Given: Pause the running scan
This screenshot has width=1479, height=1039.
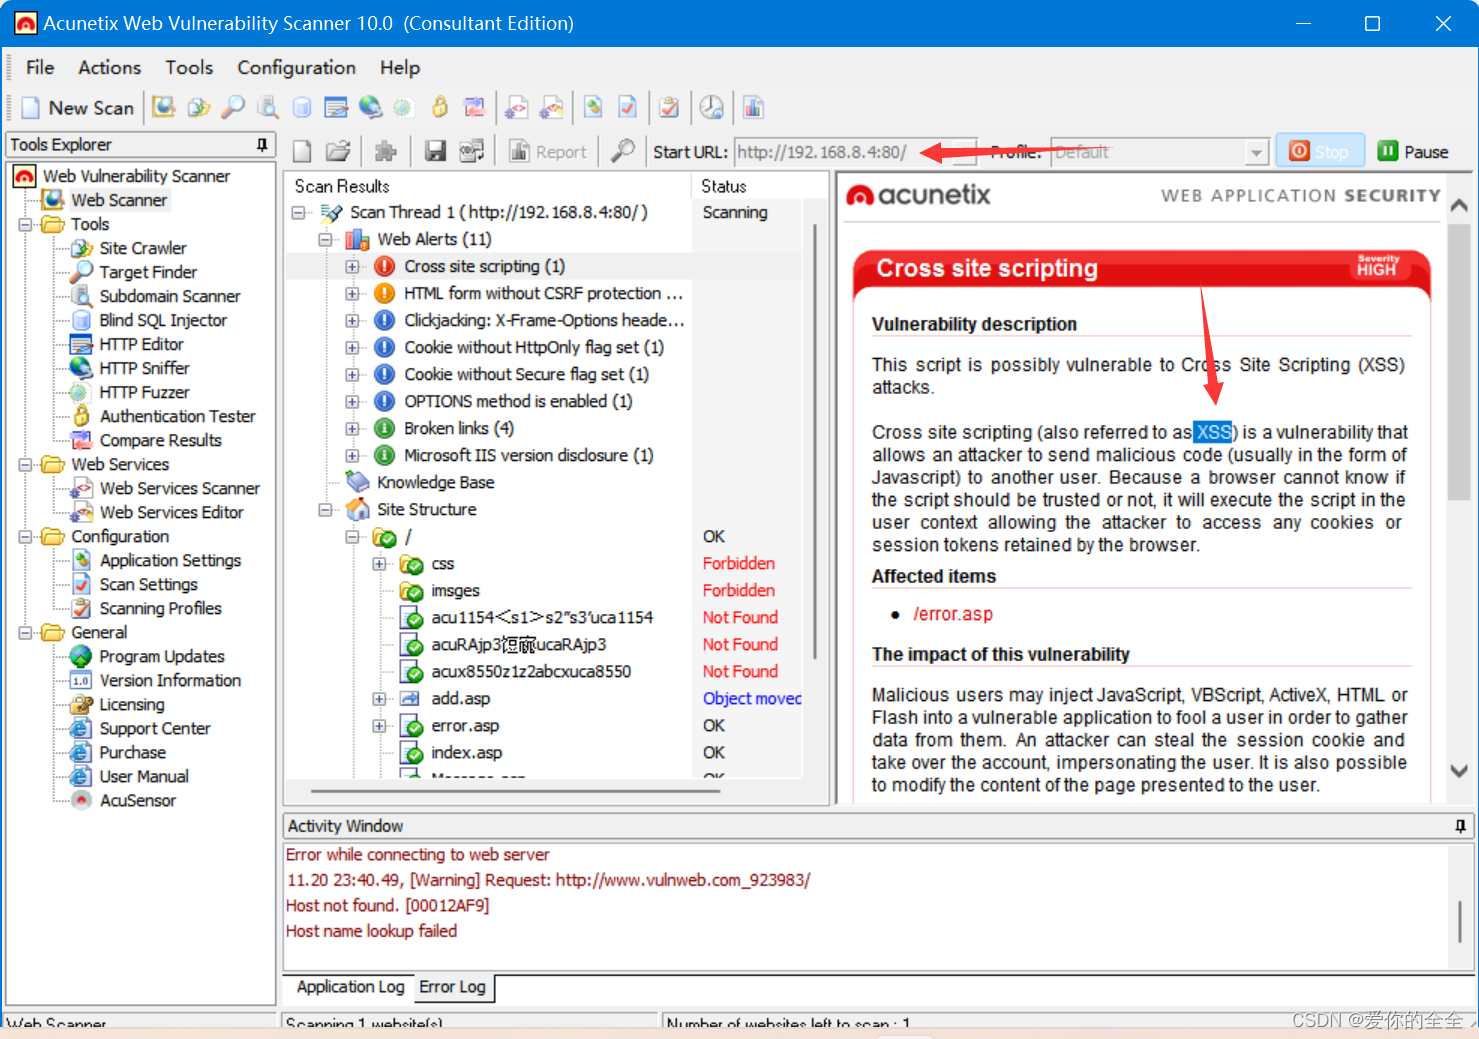Looking at the screenshot, I should pos(1413,152).
